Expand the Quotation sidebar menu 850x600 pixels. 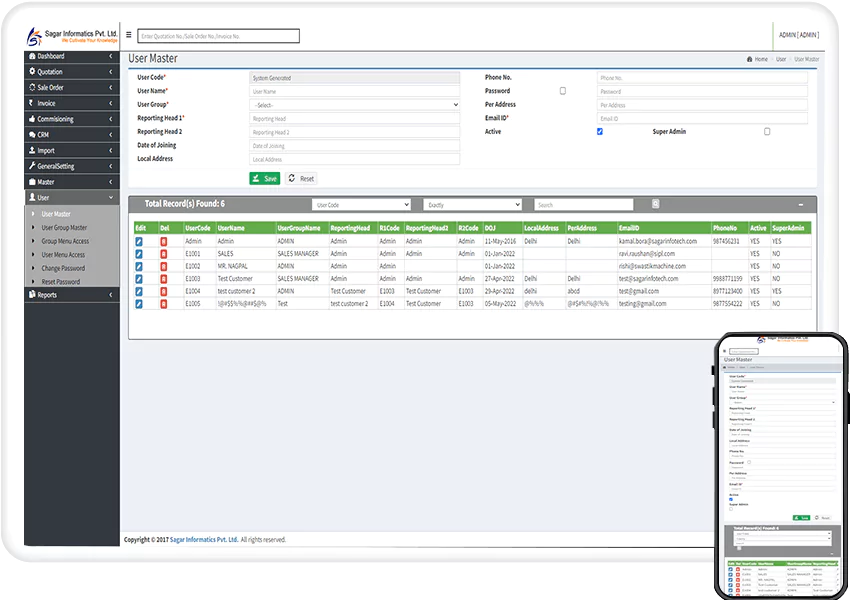(72, 72)
